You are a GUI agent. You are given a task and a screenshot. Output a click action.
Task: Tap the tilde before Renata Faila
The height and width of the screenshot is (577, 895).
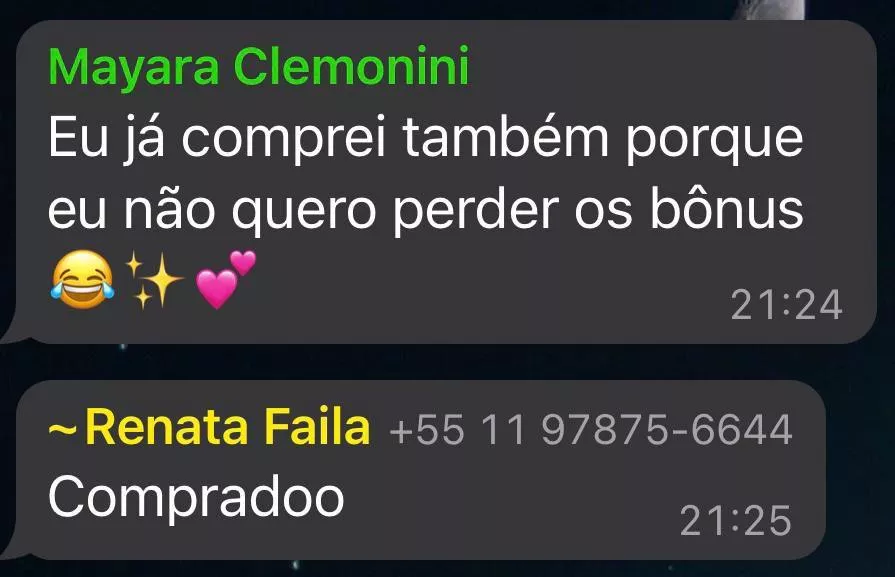tap(62, 428)
